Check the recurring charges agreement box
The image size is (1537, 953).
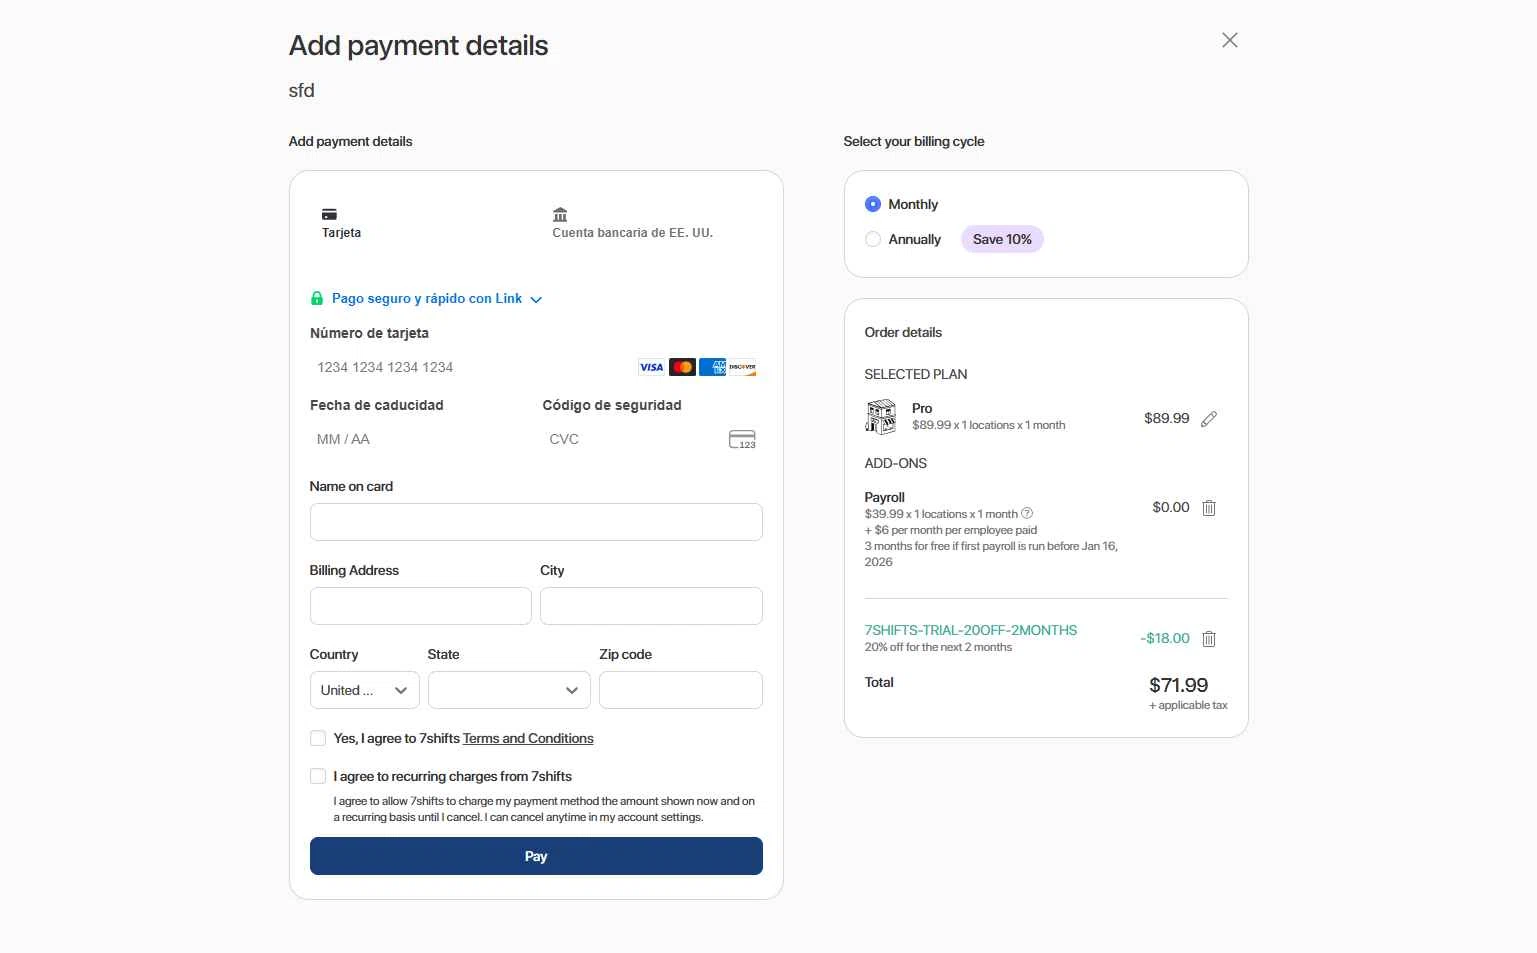318,776
